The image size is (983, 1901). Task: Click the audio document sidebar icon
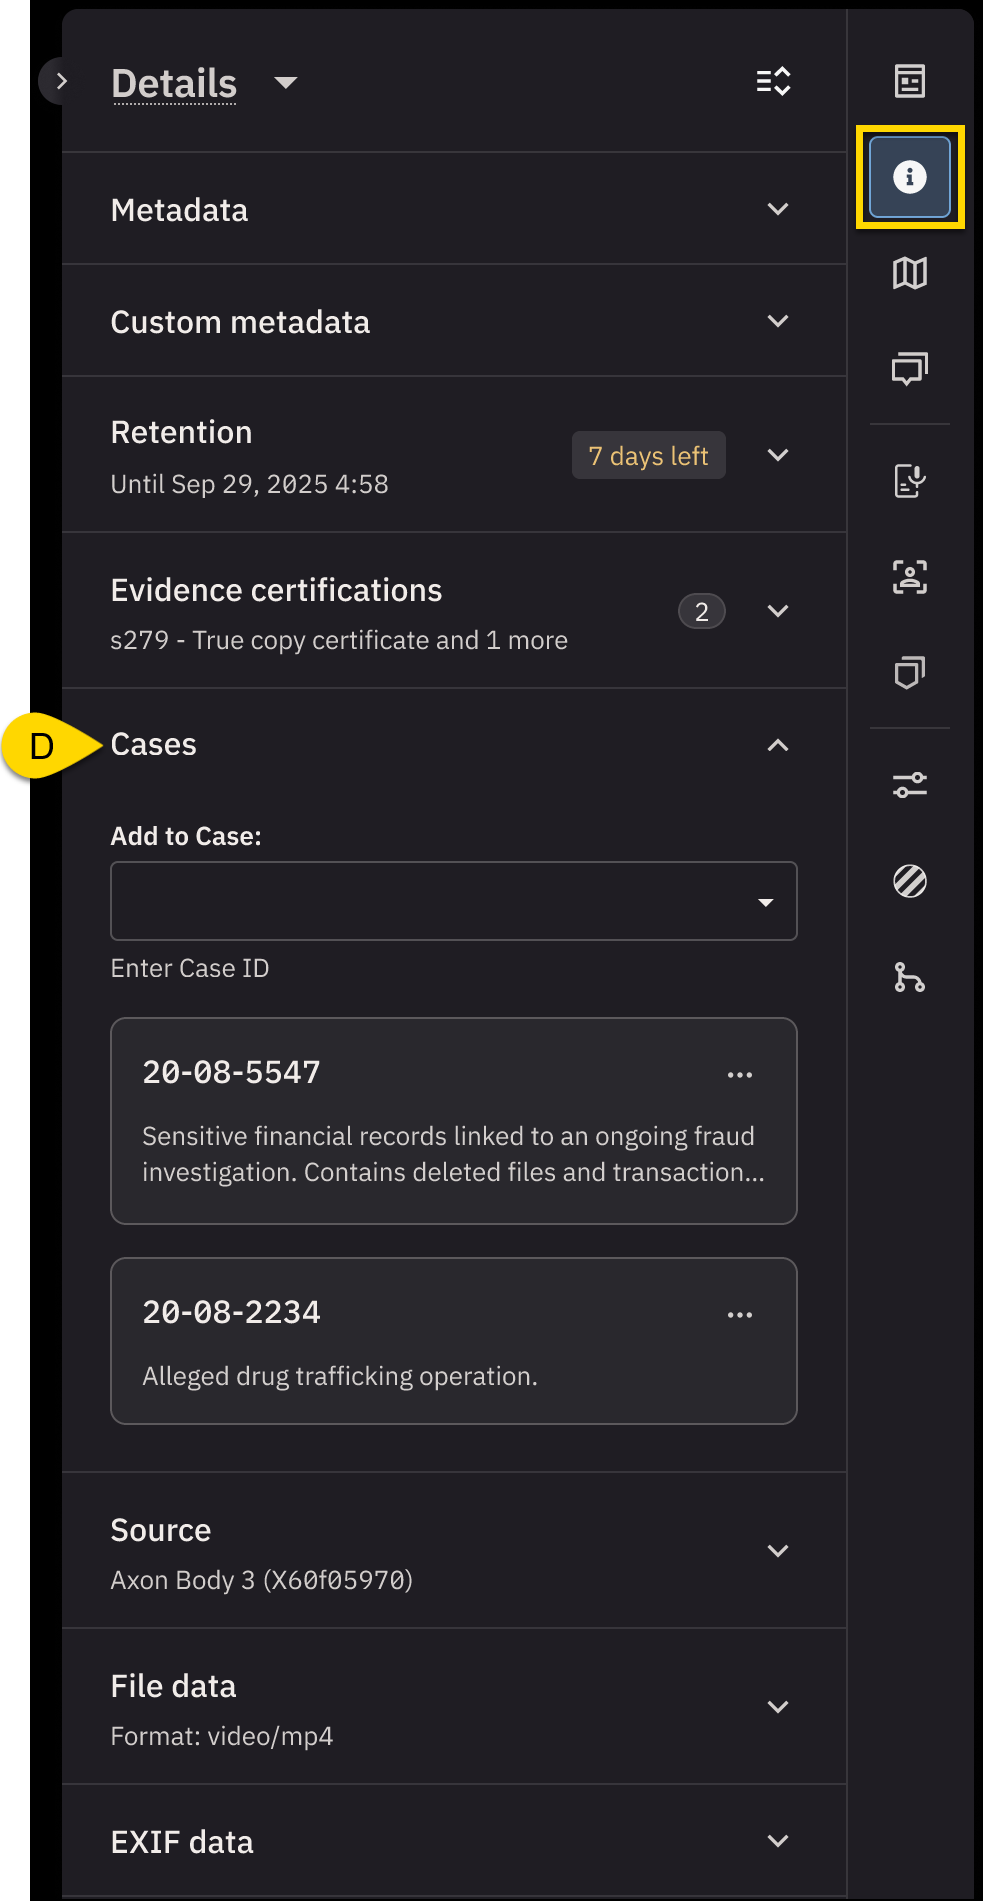tap(909, 481)
